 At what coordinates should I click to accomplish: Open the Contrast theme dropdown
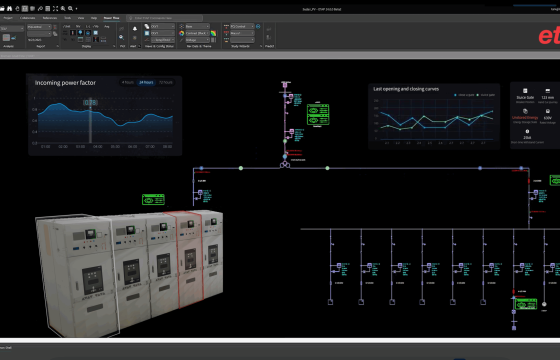pyautogui.click(x=198, y=33)
